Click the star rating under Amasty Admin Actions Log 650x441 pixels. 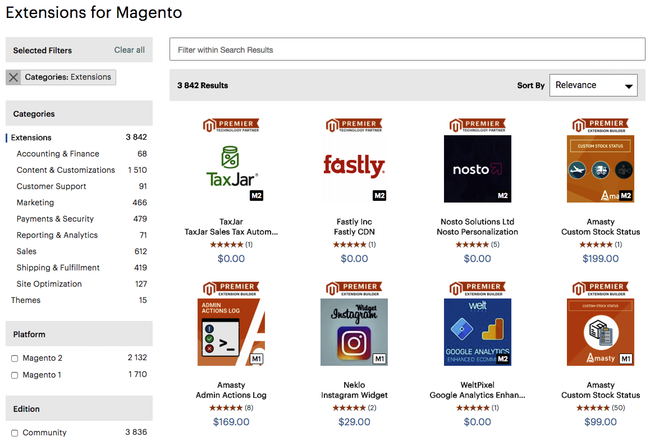coord(225,408)
